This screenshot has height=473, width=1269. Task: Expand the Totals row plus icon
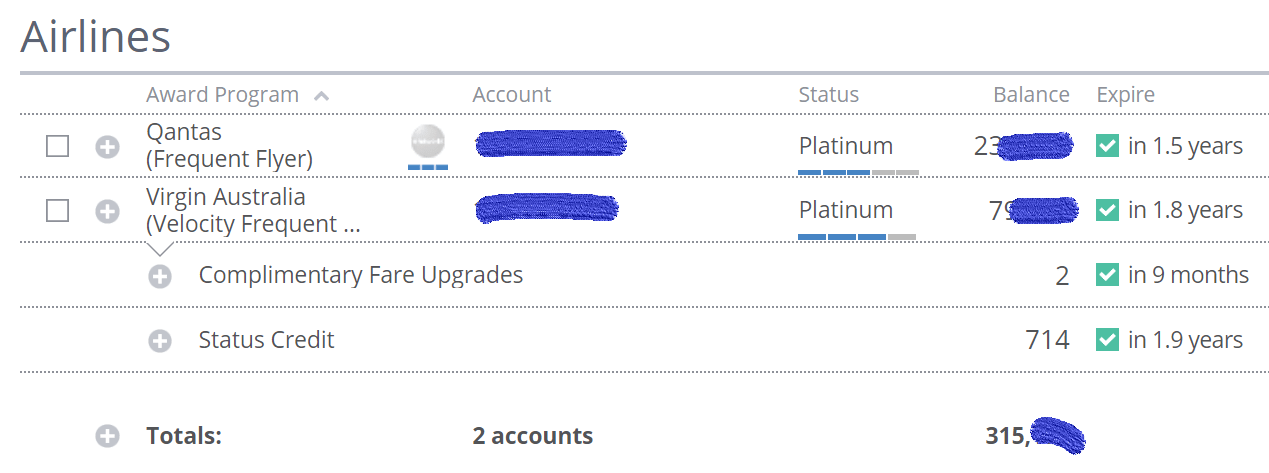[x=107, y=436]
